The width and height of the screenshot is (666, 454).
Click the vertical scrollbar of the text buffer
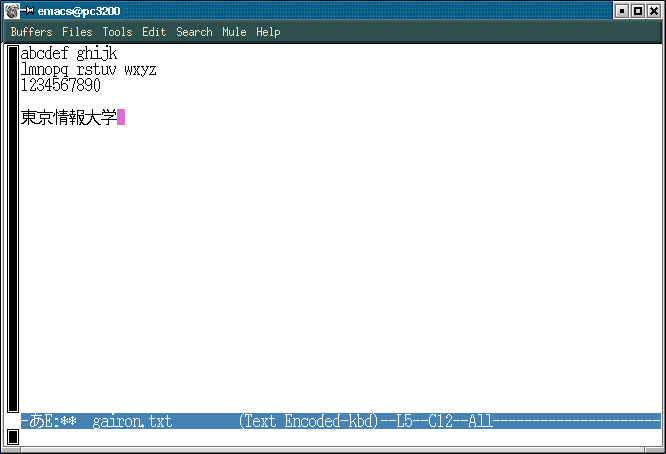tap(13, 228)
